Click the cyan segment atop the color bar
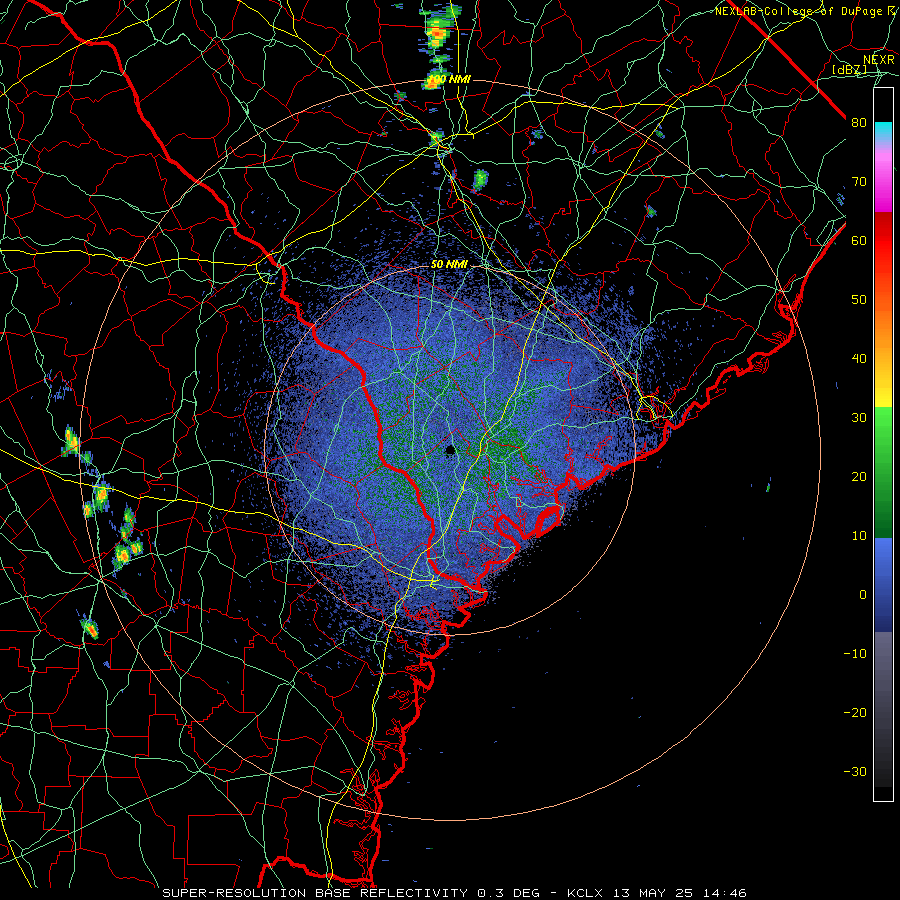Screen dimensions: 900x900 (x=883, y=133)
